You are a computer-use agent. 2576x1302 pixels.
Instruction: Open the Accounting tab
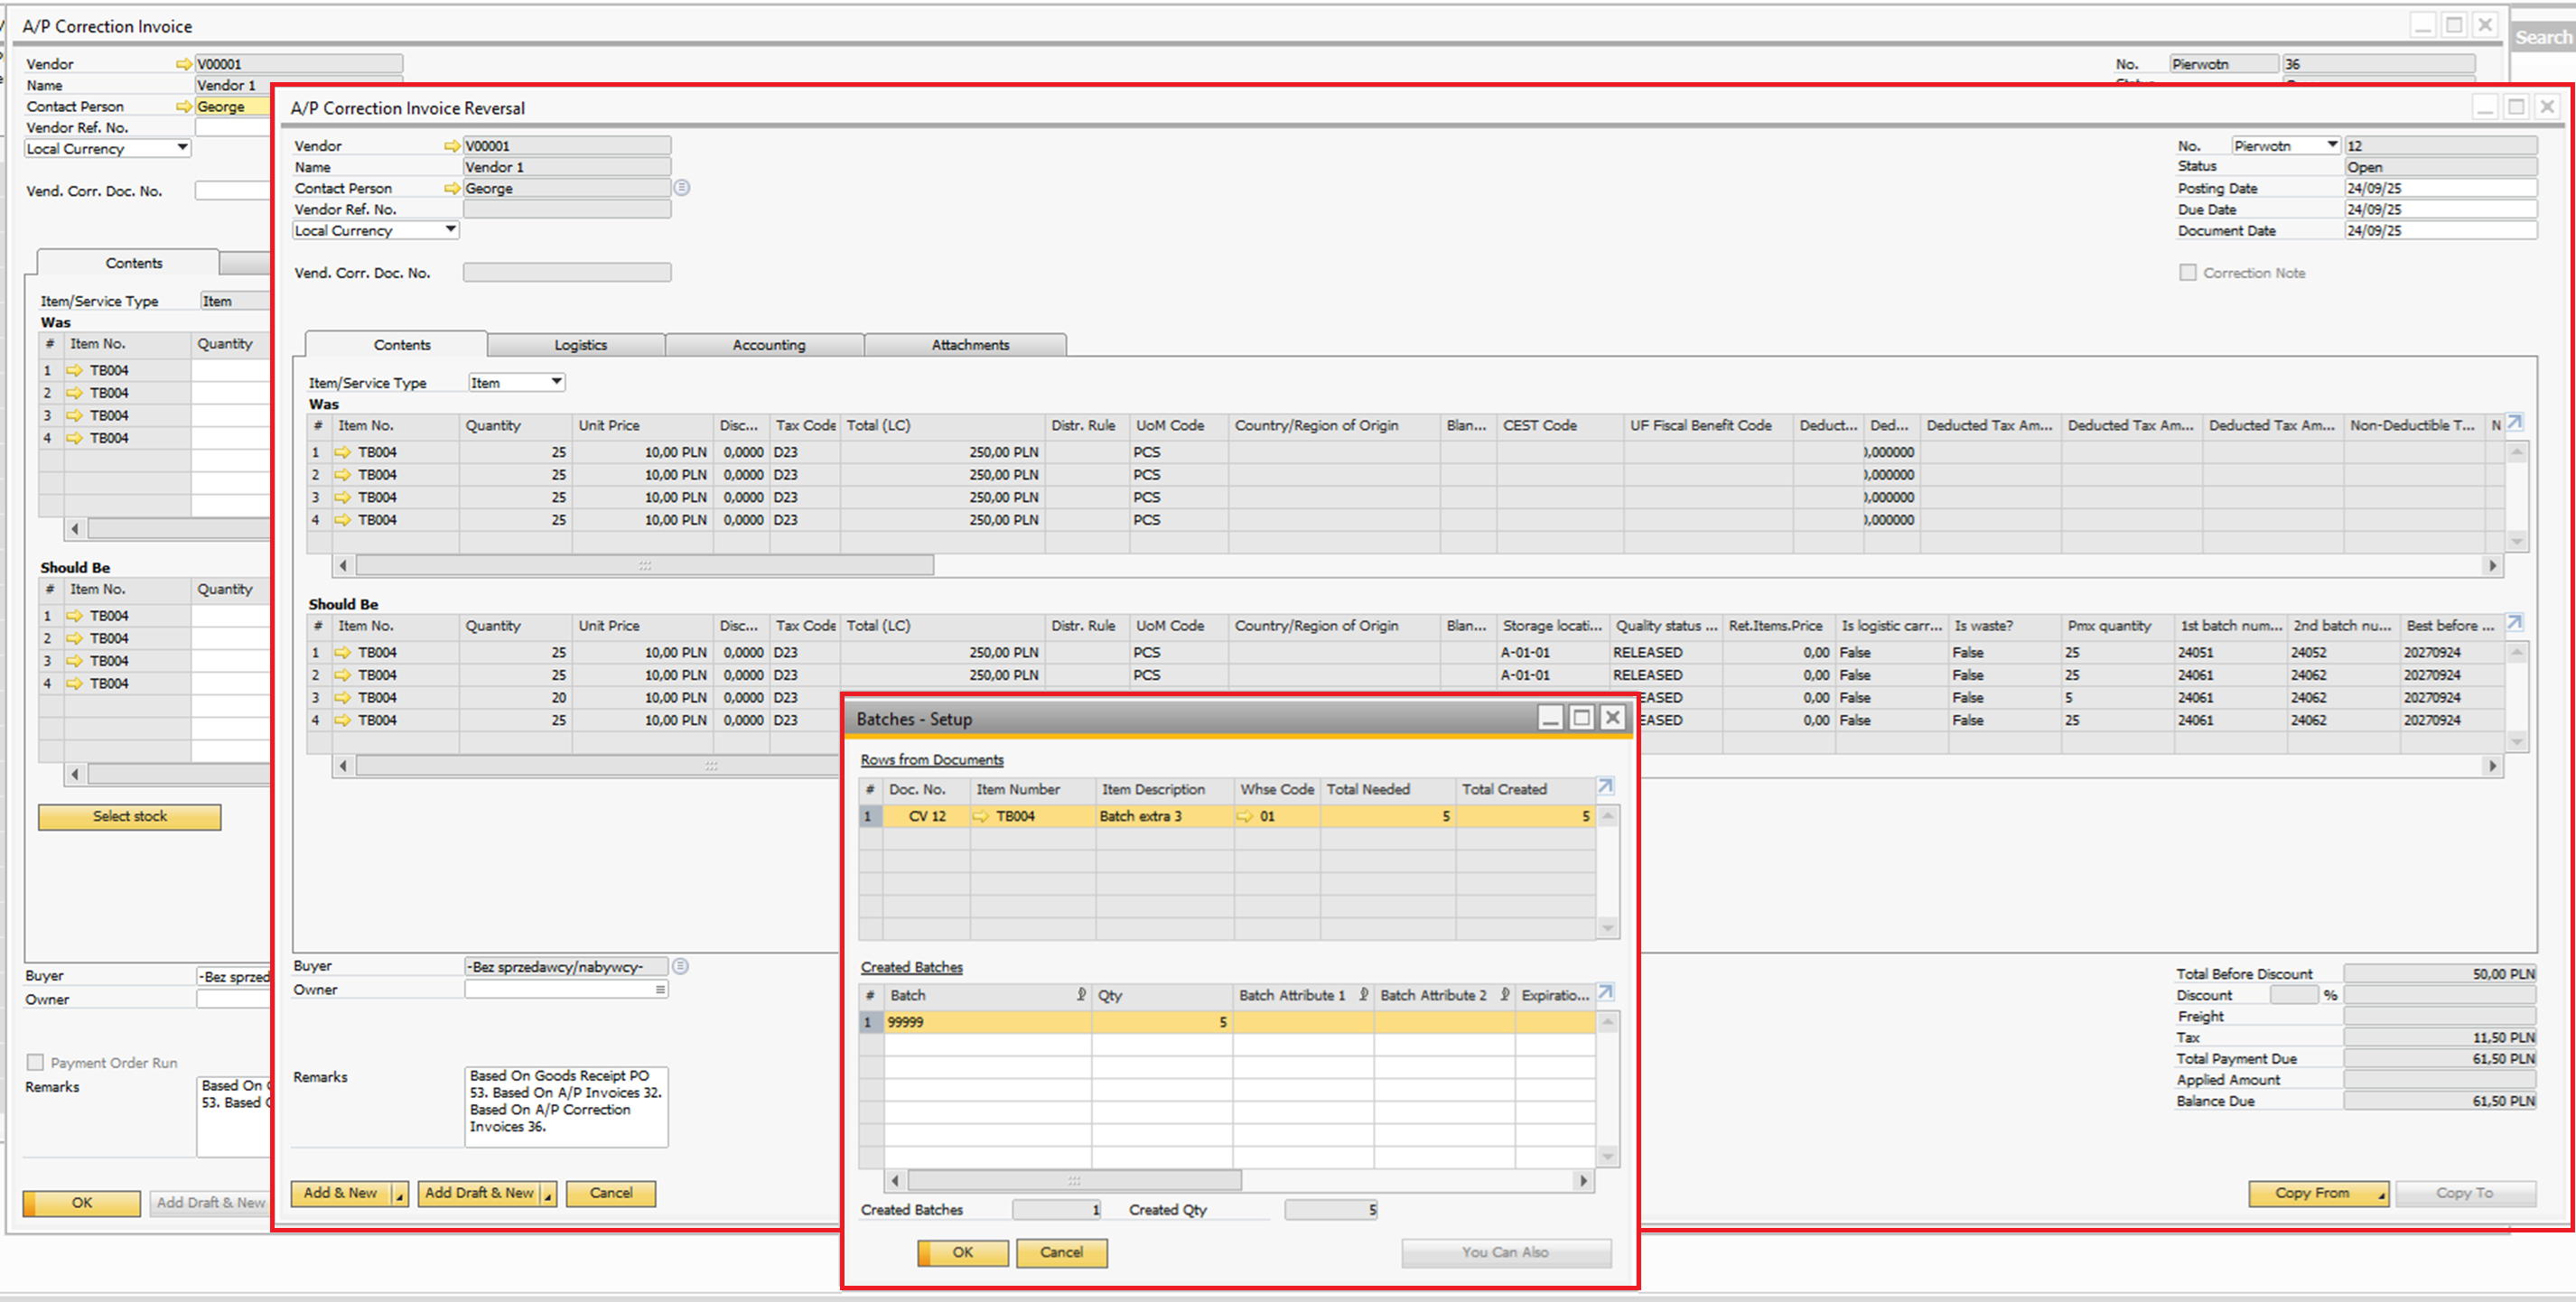768,345
